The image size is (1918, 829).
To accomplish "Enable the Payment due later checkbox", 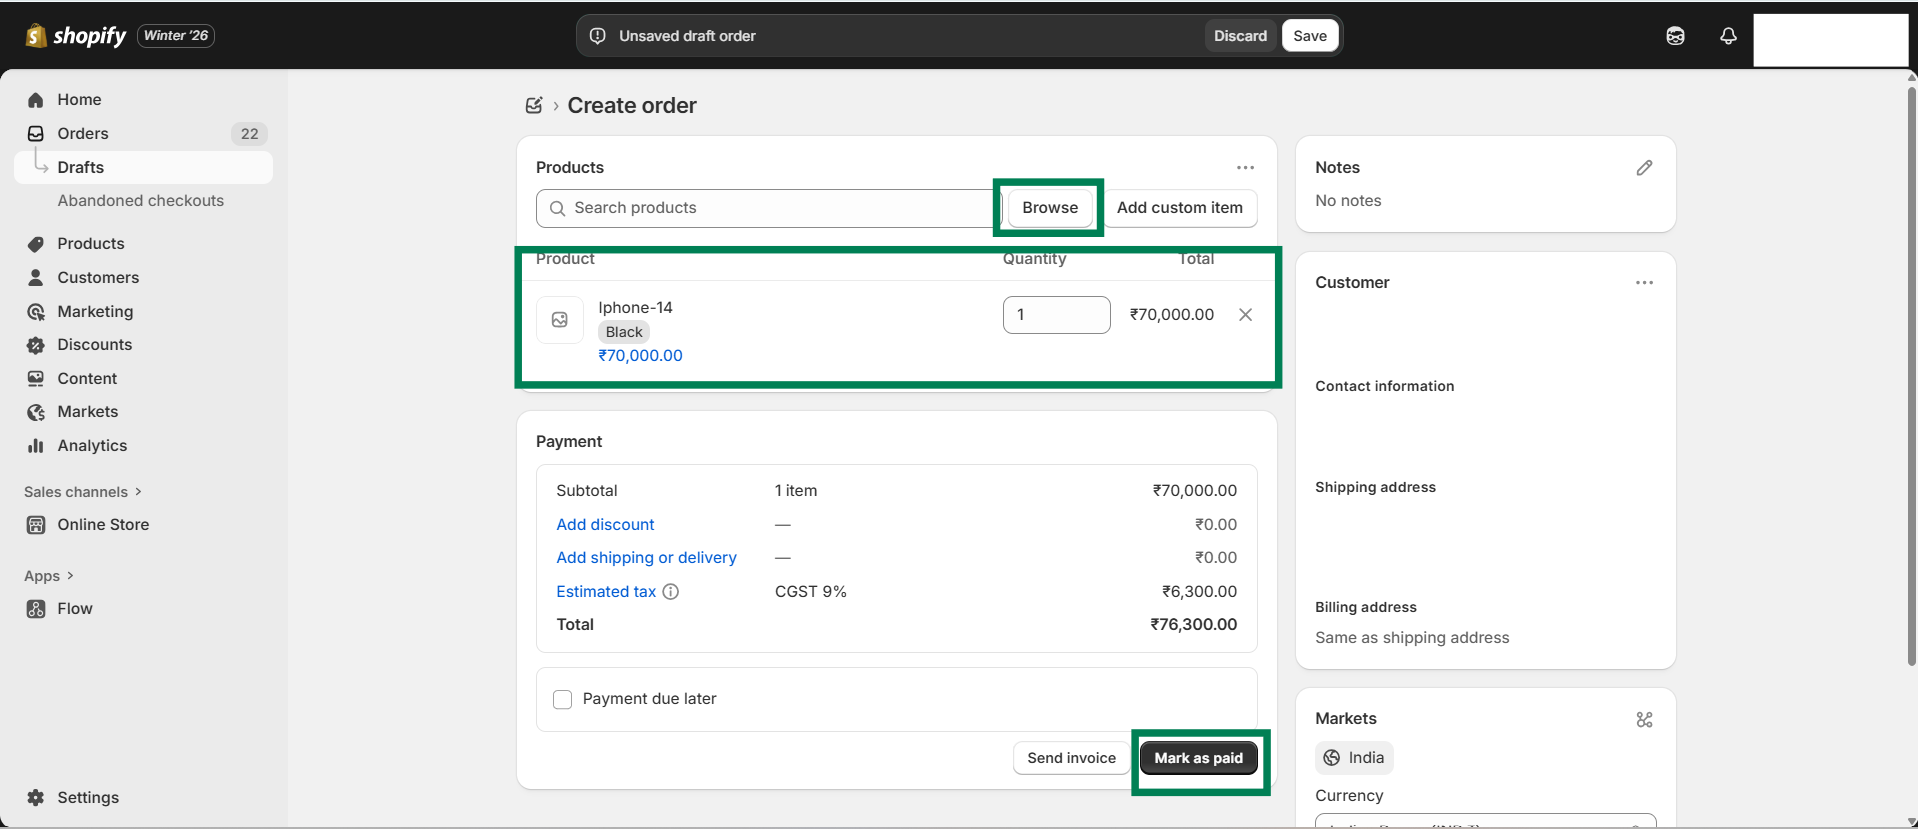I will (563, 699).
